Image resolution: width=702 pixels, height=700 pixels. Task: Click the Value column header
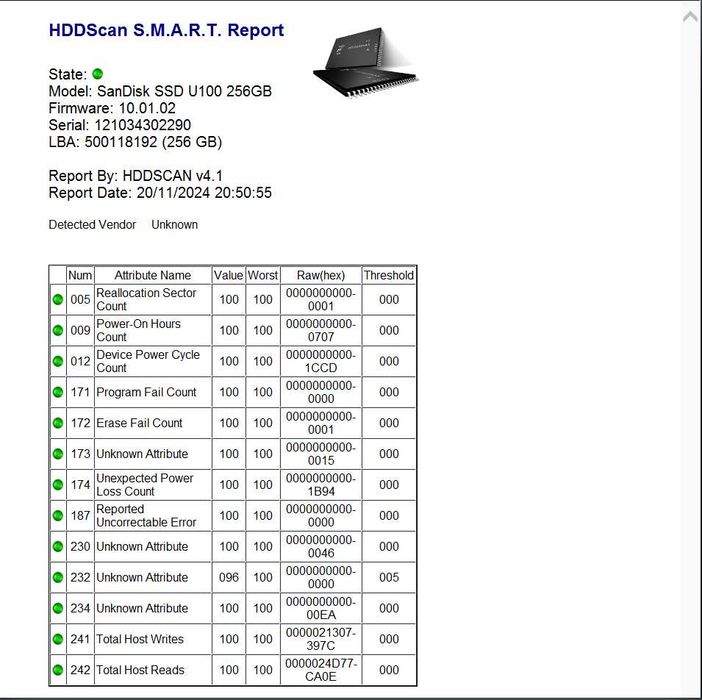coord(228,275)
